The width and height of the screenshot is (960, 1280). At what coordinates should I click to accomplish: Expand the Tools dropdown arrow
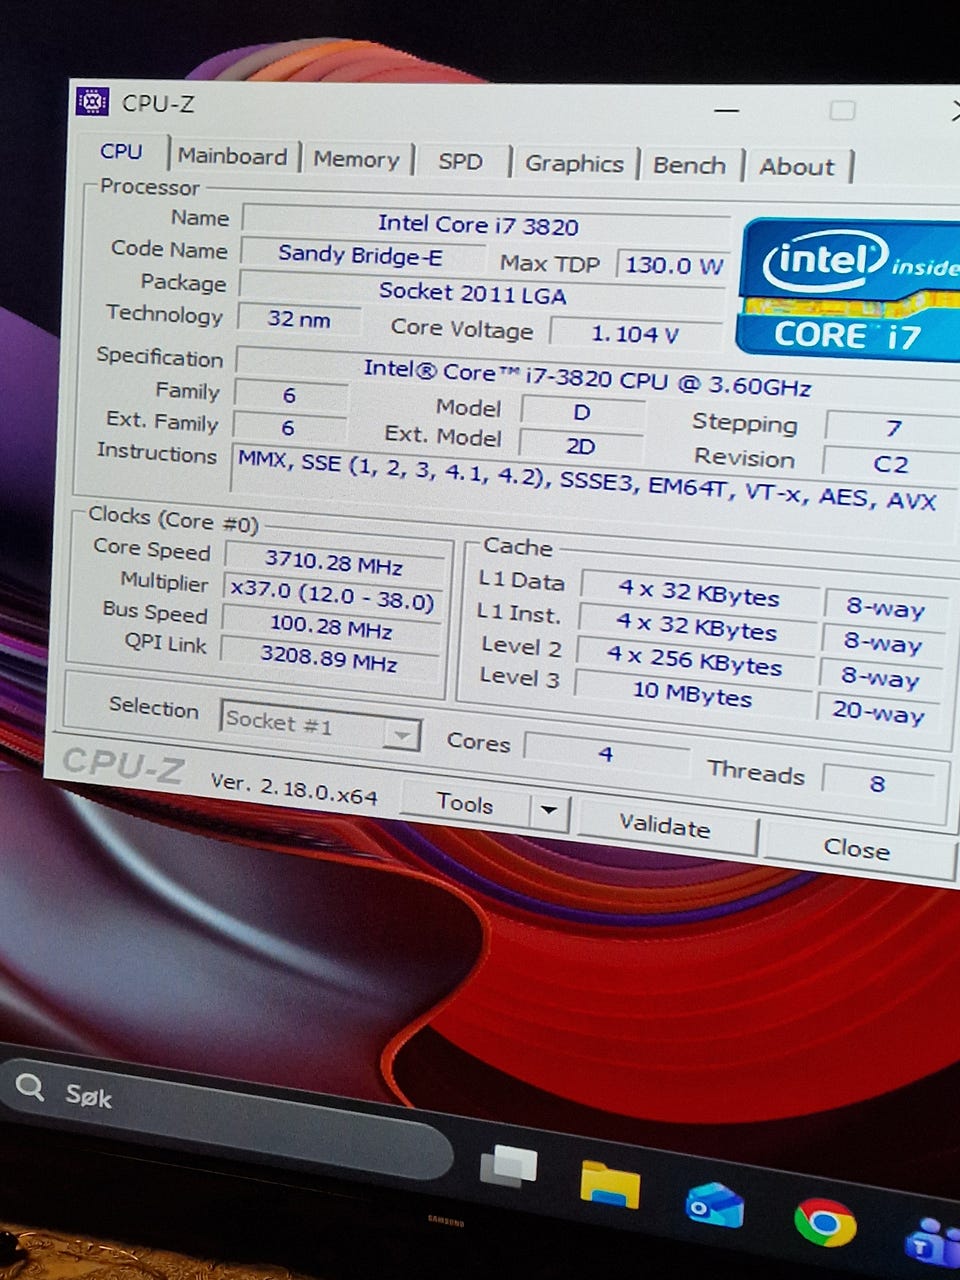tap(549, 810)
